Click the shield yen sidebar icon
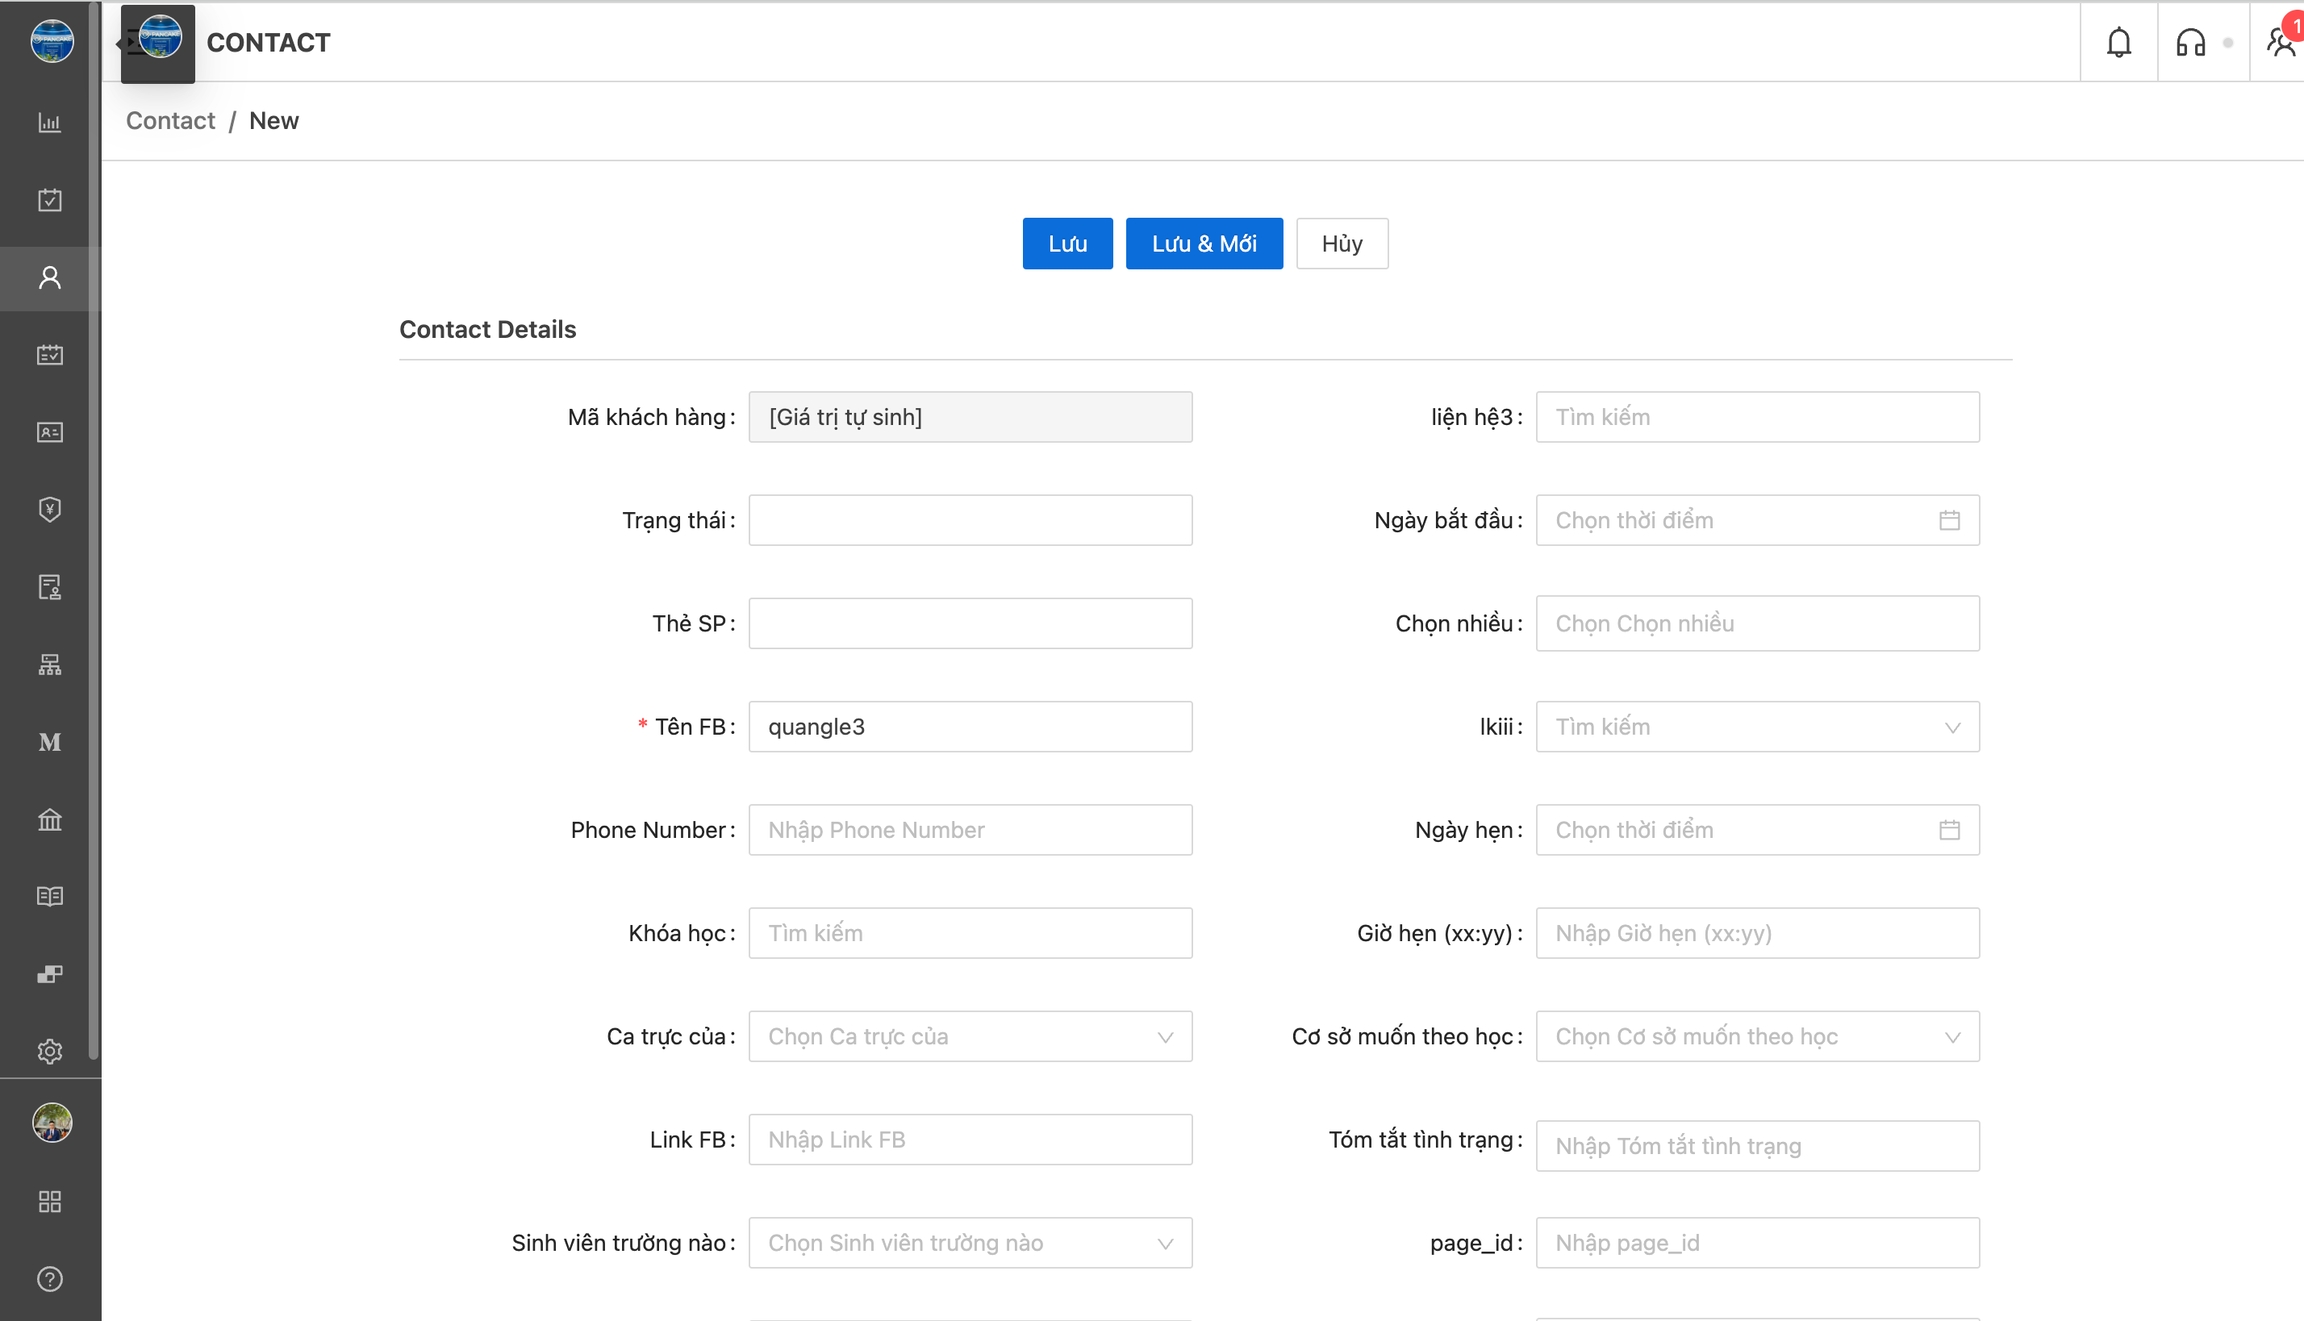This screenshot has width=2304, height=1321. point(50,510)
